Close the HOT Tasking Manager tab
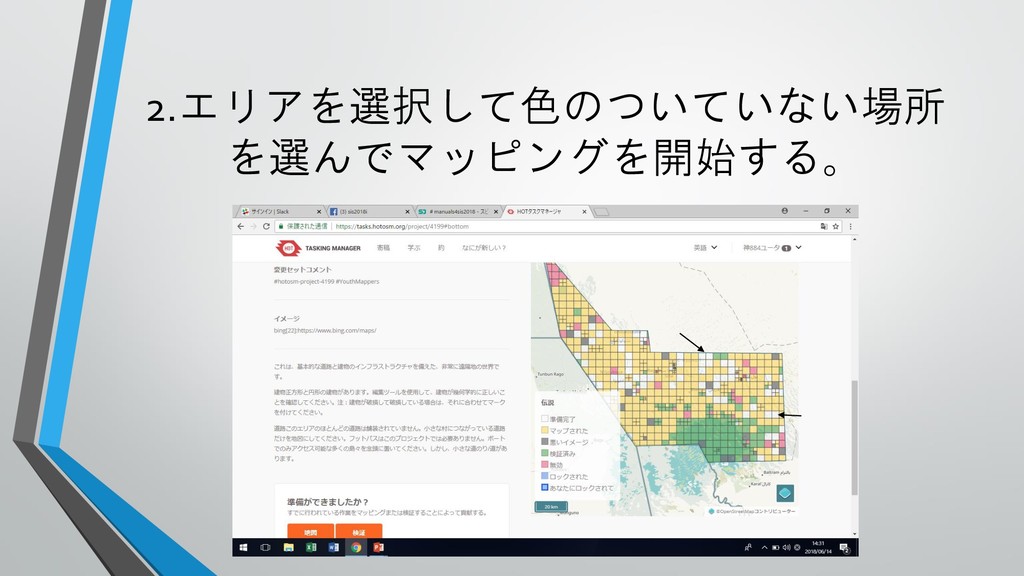This screenshot has height=576, width=1024. [584, 212]
